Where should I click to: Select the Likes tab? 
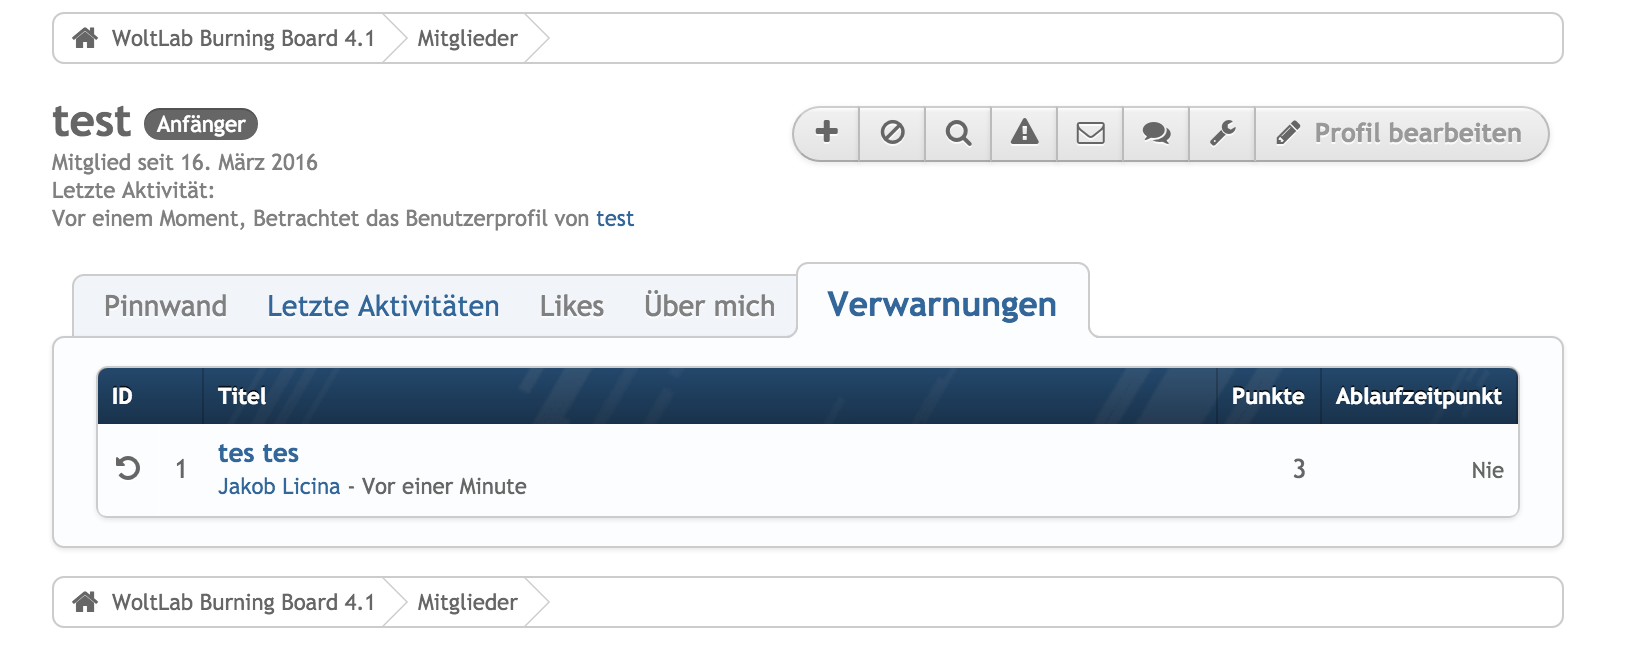pos(571,306)
